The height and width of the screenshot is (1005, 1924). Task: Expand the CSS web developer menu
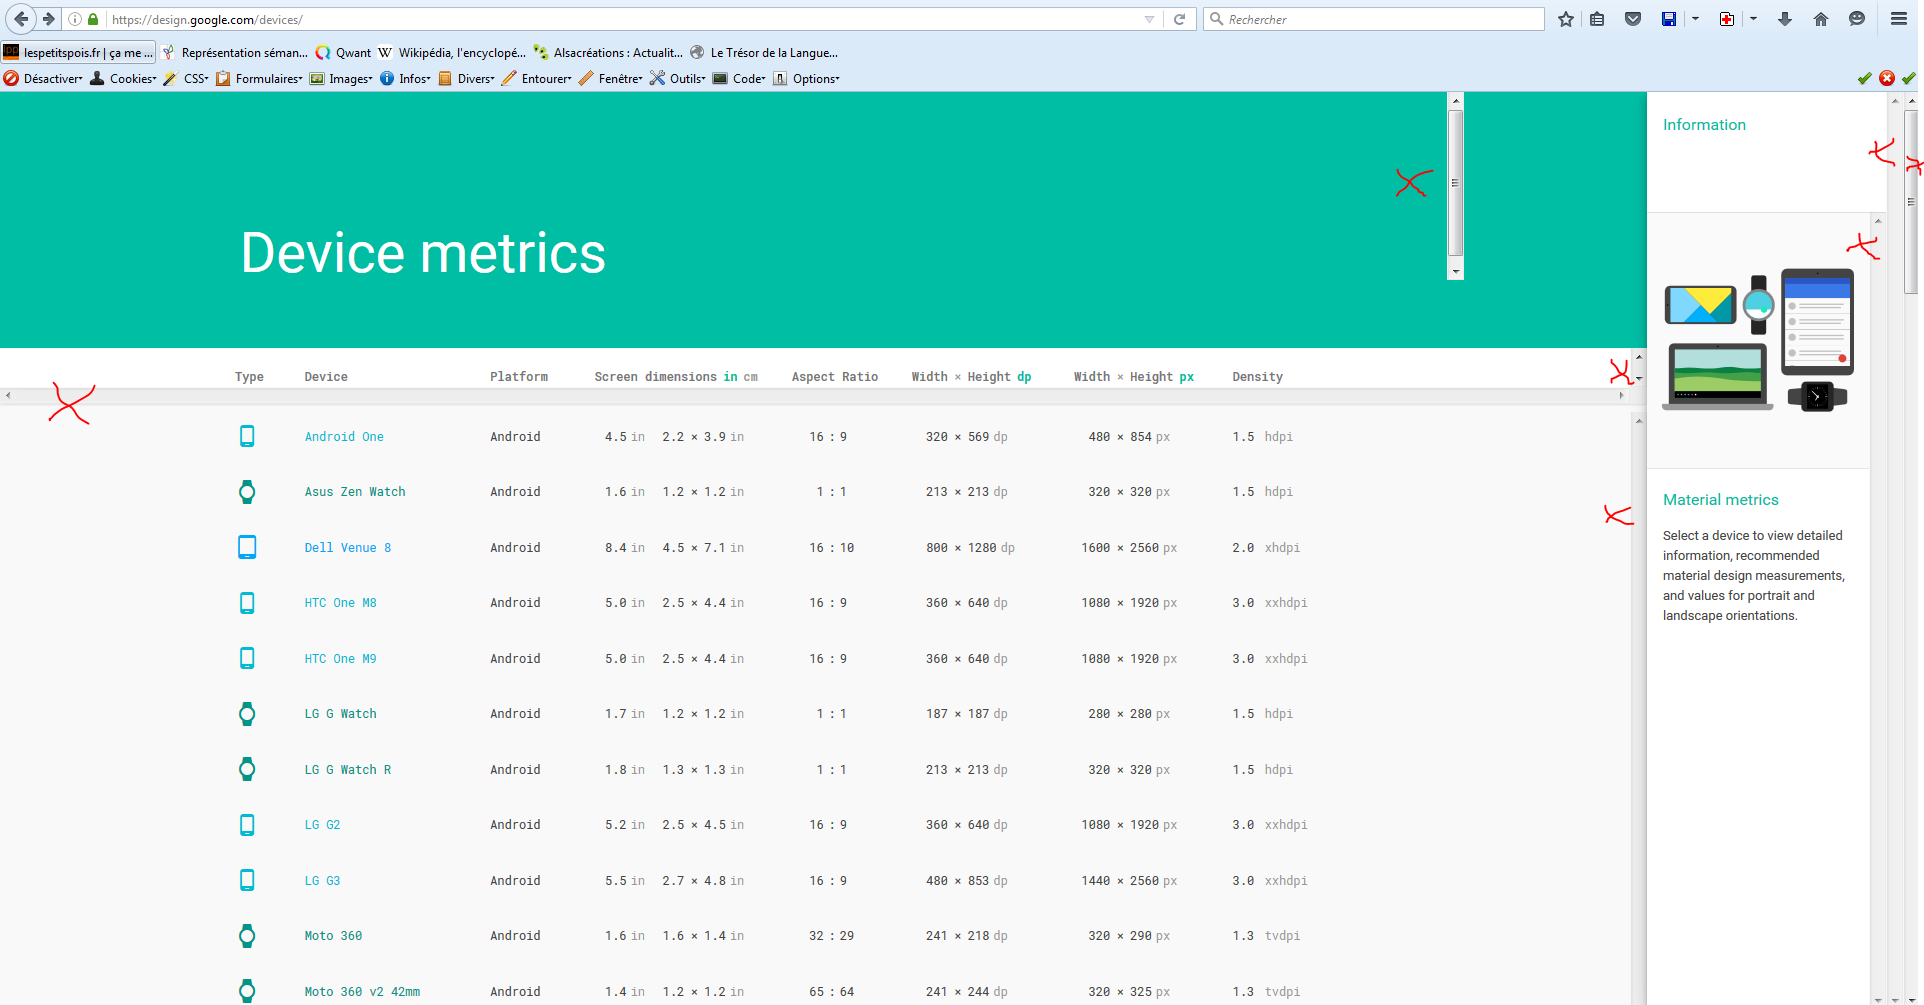[195, 79]
